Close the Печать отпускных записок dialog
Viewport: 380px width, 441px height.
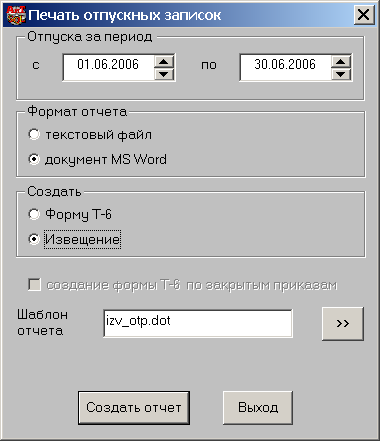pyautogui.click(x=364, y=15)
